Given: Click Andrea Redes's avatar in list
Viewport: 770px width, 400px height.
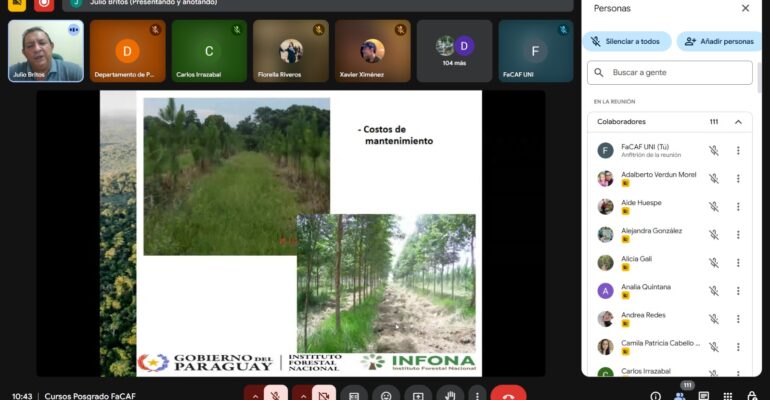Looking at the screenshot, I should [x=605, y=319].
